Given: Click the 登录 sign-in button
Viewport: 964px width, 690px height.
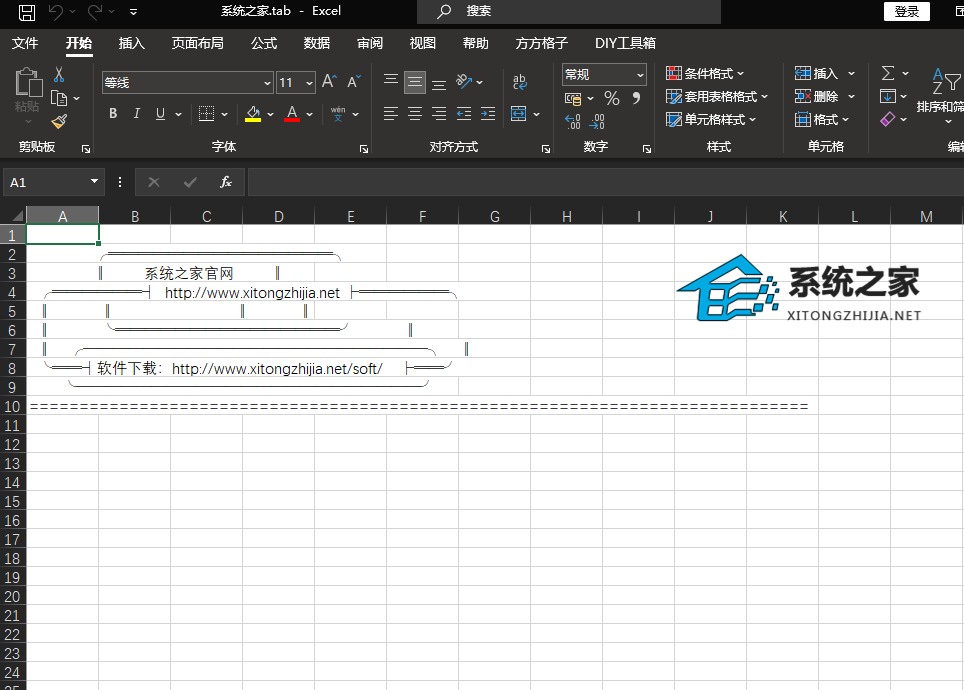Looking at the screenshot, I should tap(906, 12).
